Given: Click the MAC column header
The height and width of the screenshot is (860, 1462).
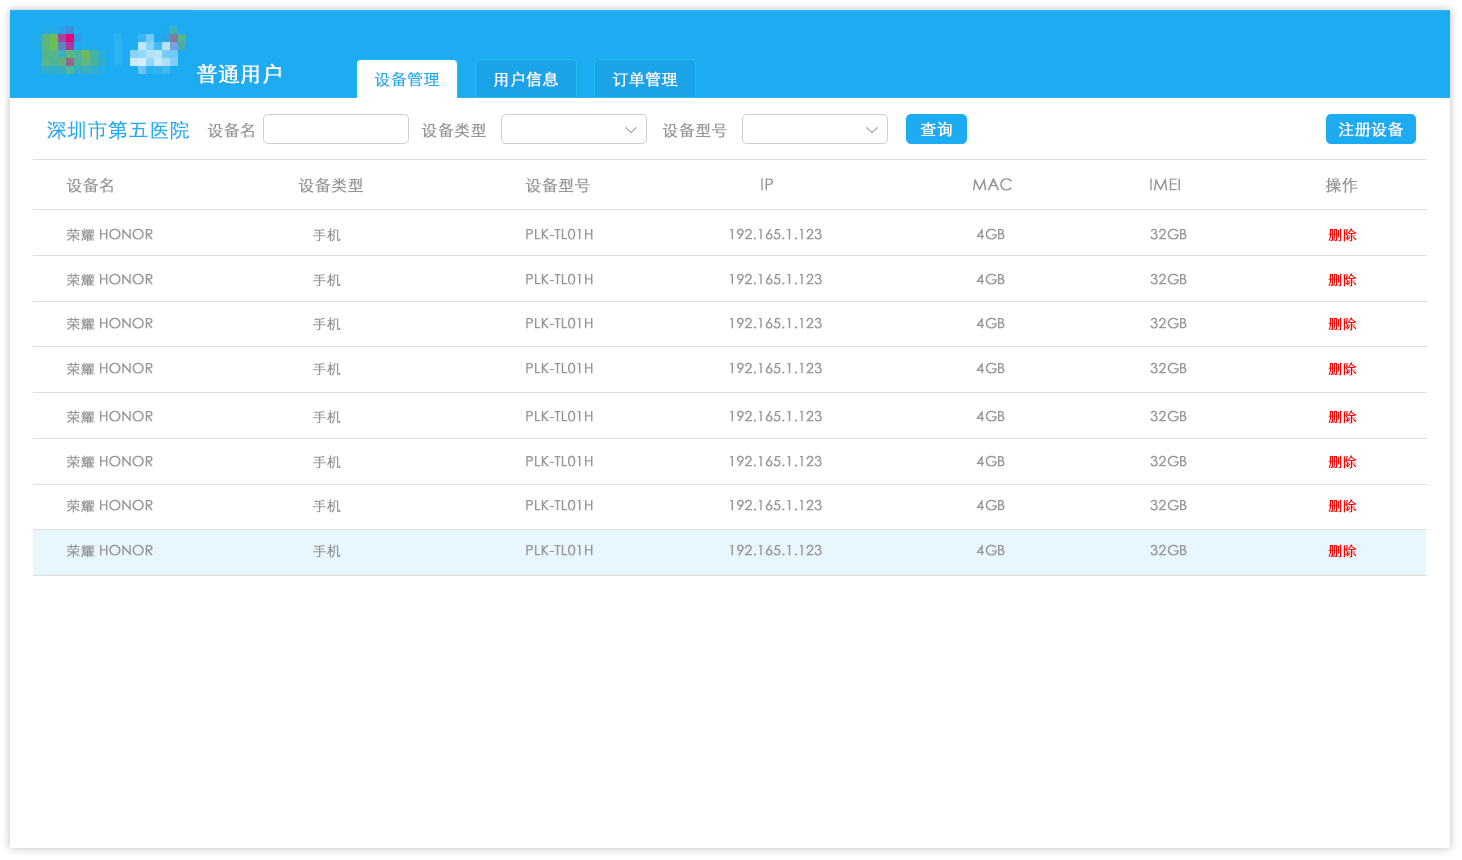Looking at the screenshot, I should (992, 185).
